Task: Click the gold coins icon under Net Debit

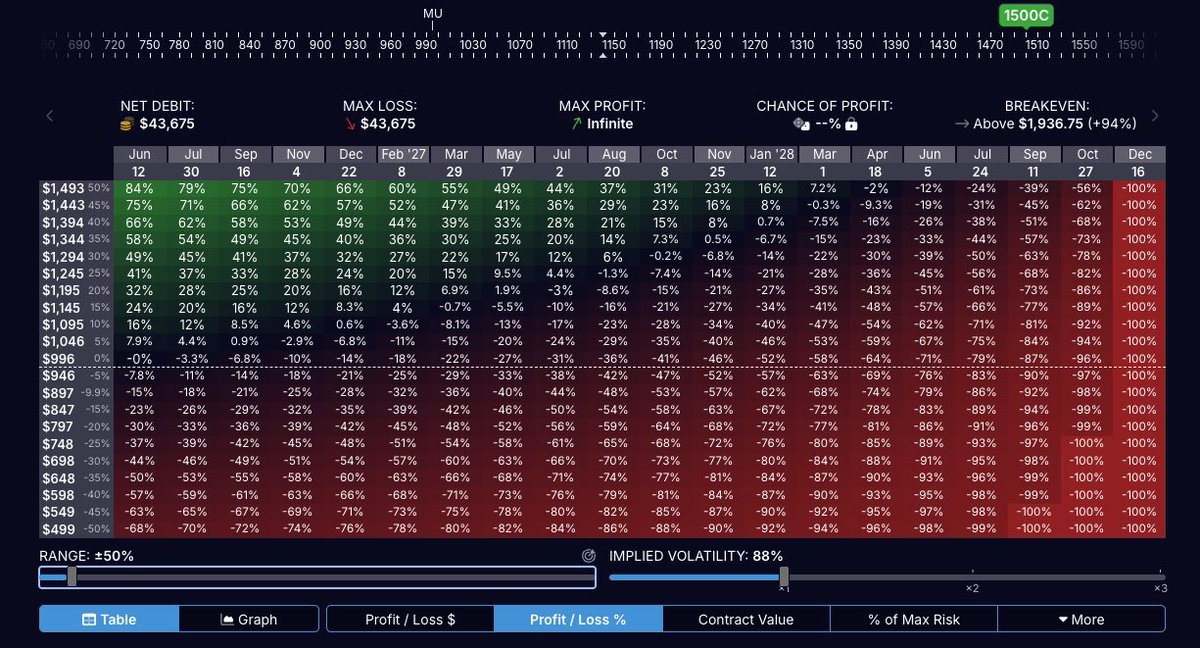Action: click(127, 124)
